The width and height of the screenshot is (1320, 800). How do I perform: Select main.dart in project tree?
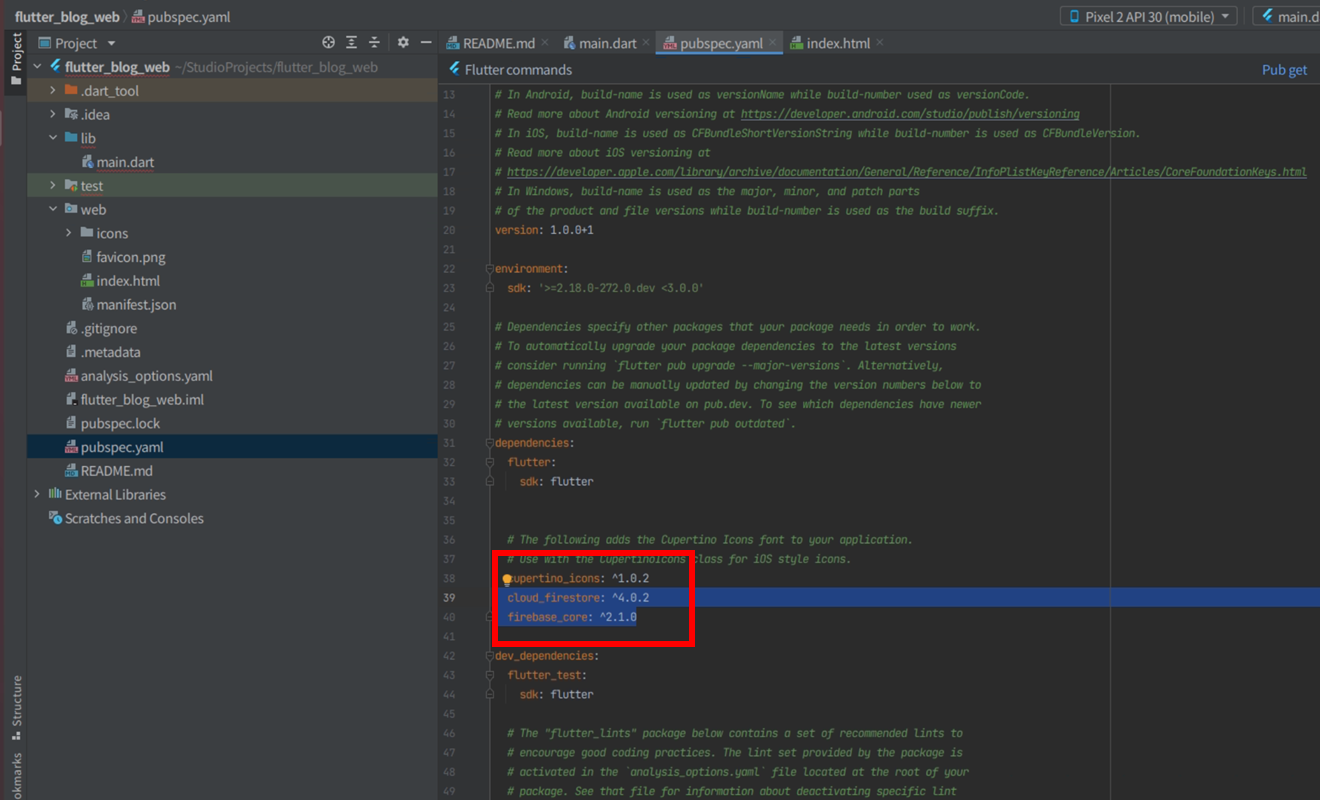125,162
